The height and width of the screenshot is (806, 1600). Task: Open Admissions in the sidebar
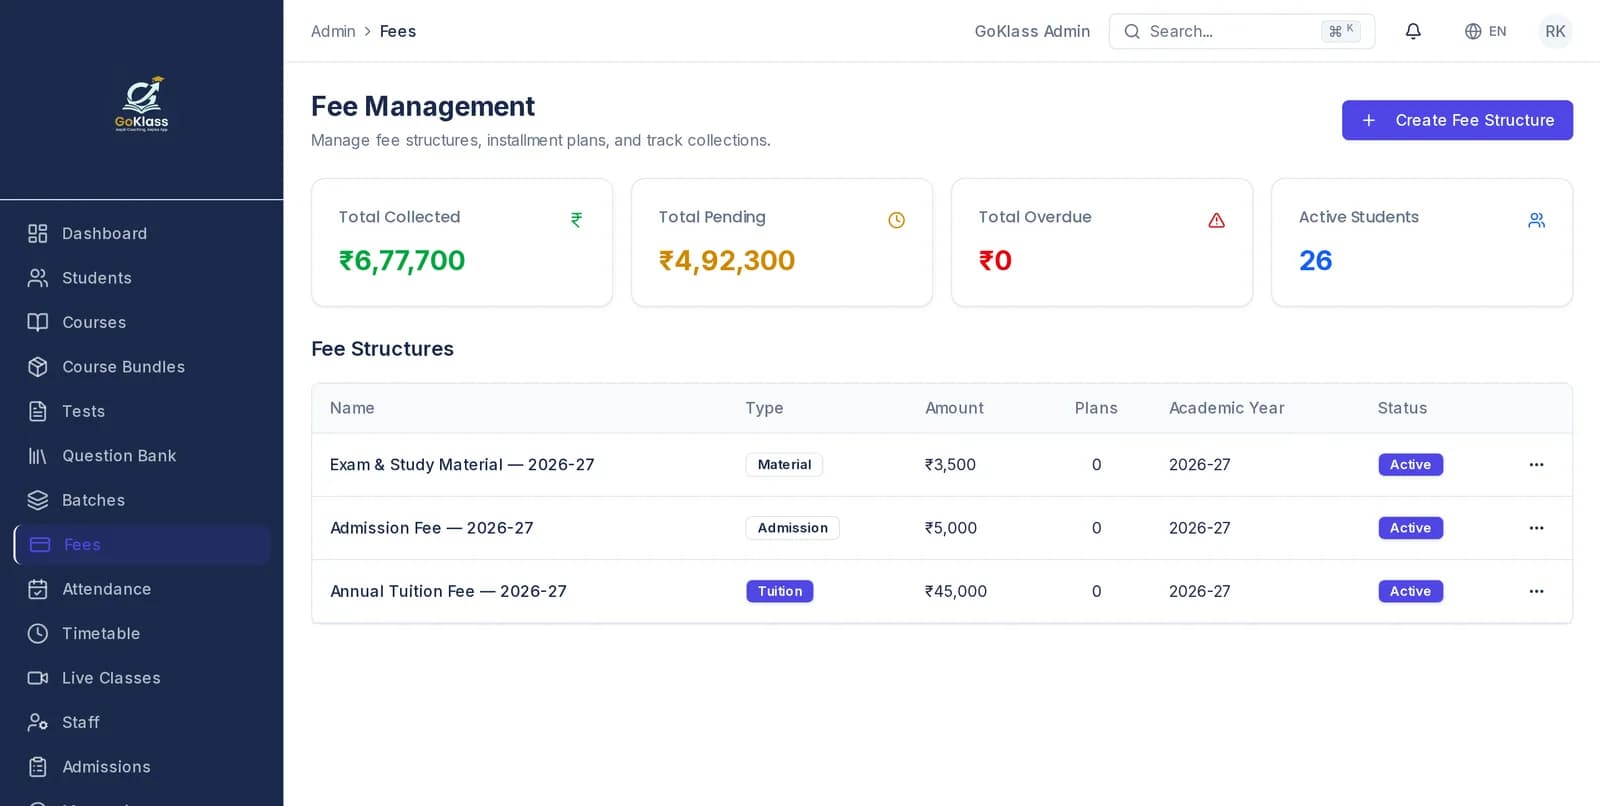click(142, 767)
